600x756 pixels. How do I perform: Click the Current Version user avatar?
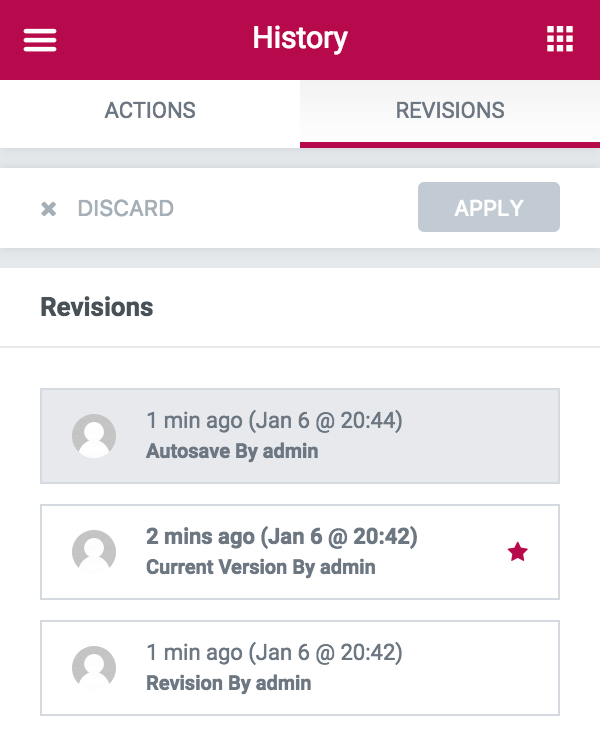94,552
